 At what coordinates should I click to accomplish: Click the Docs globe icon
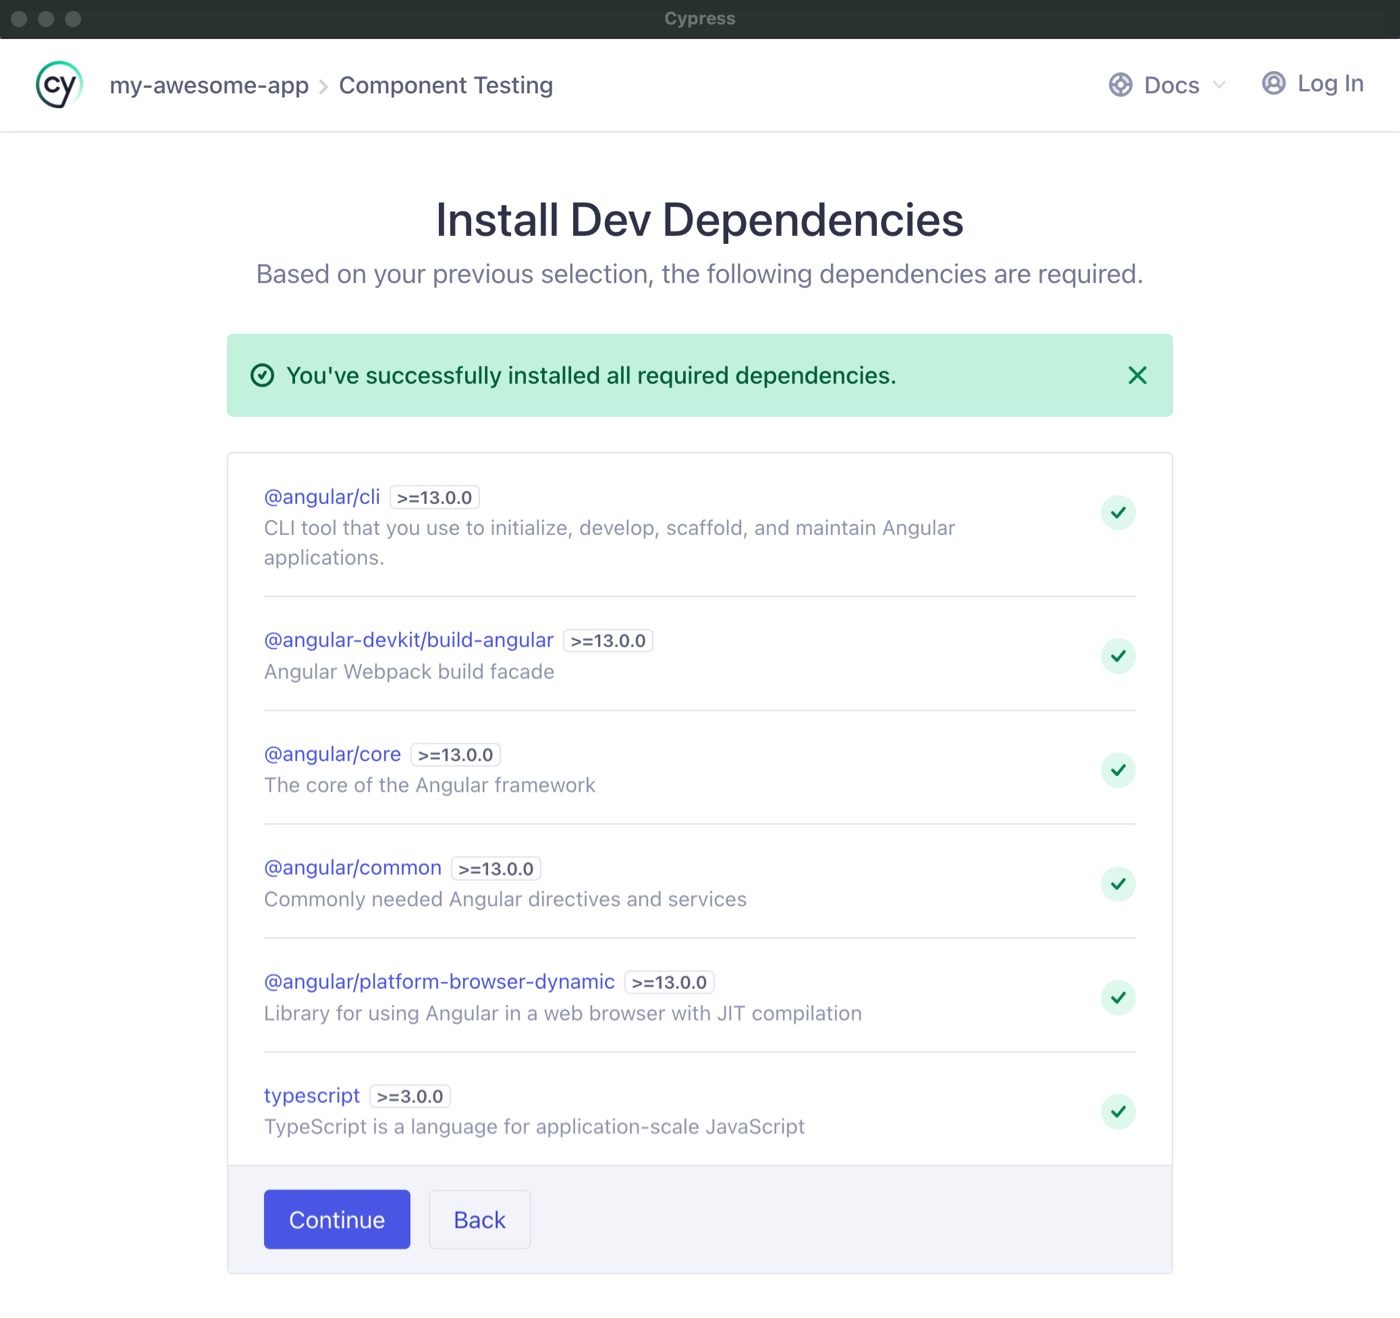(x=1119, y=84)
